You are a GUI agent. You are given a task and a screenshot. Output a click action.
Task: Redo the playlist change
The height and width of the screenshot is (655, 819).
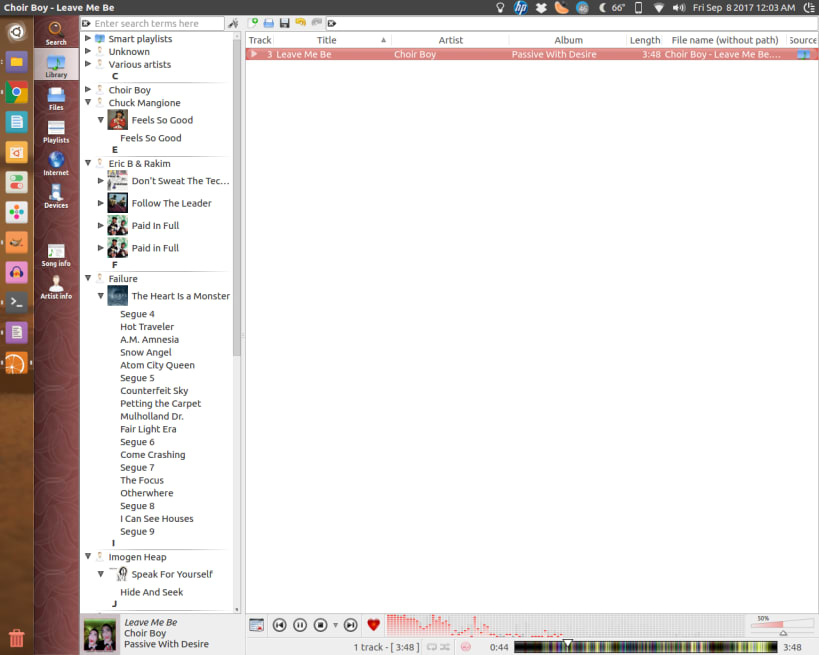[x=316, y=23]
